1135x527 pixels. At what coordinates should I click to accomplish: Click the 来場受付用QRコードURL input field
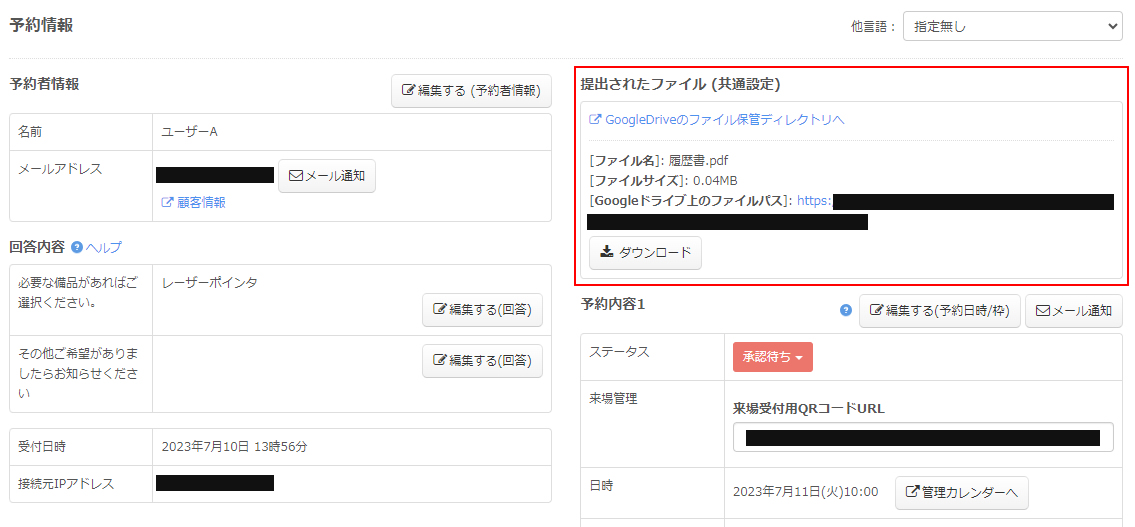click(922, 437)
